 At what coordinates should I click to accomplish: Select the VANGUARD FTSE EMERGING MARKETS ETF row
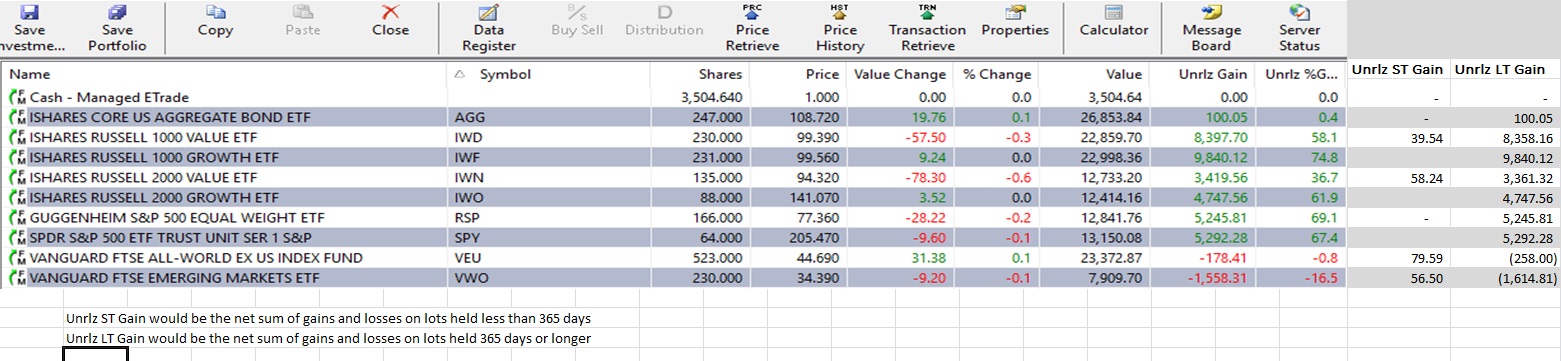click(674, 277)
